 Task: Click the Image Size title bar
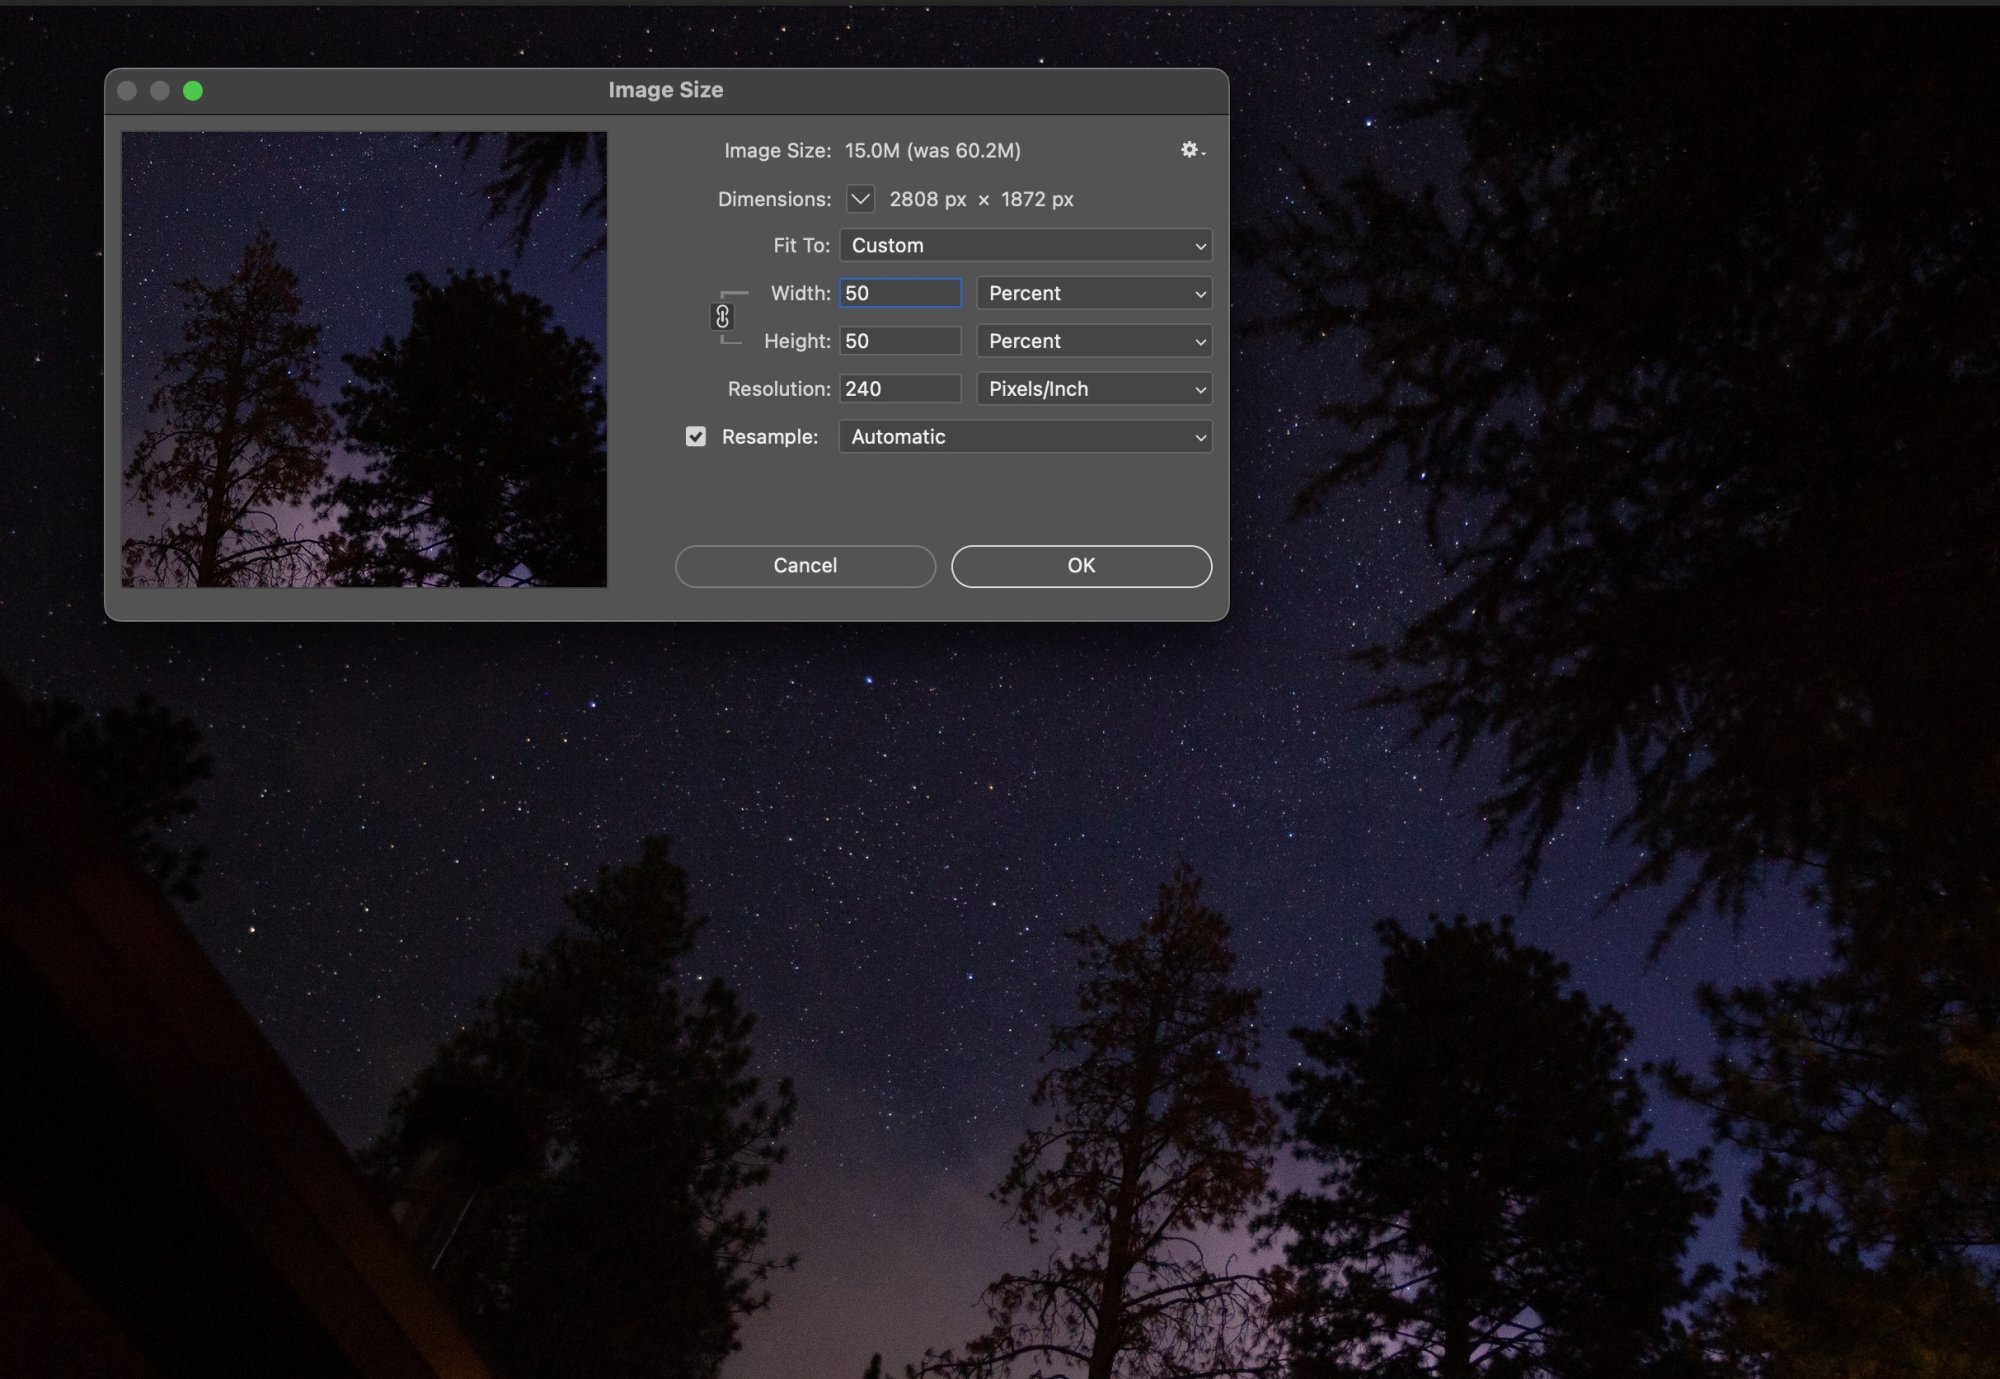666,90
